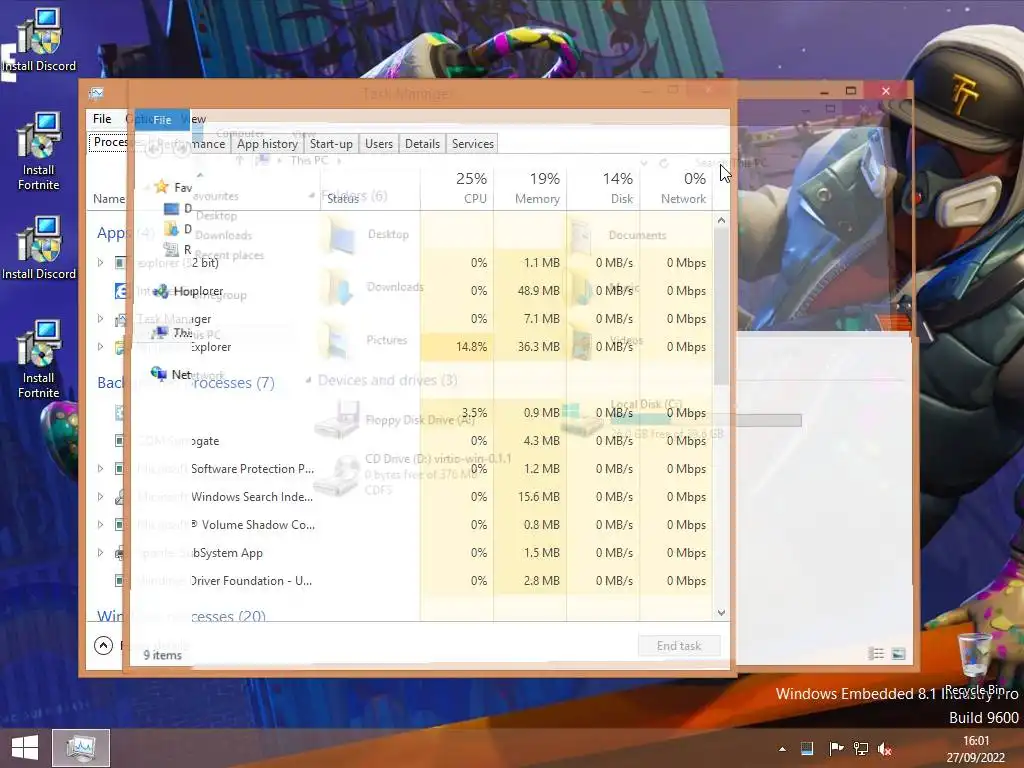Sort processes by the Memory column
The height and width of the screenshot is (768, 1024).
click(x=530, y=187)
